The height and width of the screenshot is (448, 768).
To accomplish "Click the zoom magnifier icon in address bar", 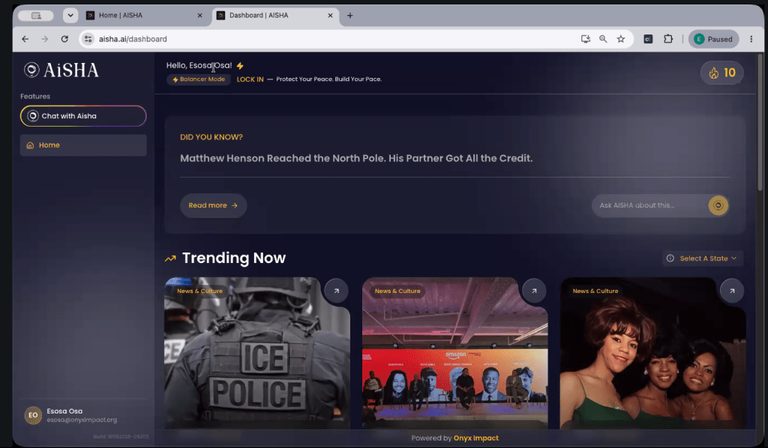I will pyautogui.click(x=603, y=39).
